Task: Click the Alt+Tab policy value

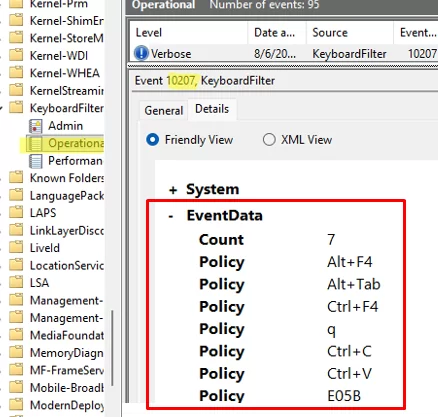Action: coord(354,284)
